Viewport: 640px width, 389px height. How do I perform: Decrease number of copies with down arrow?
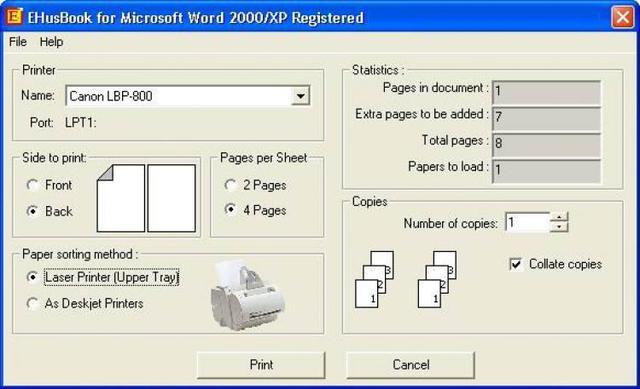click(x=559, y=227)
